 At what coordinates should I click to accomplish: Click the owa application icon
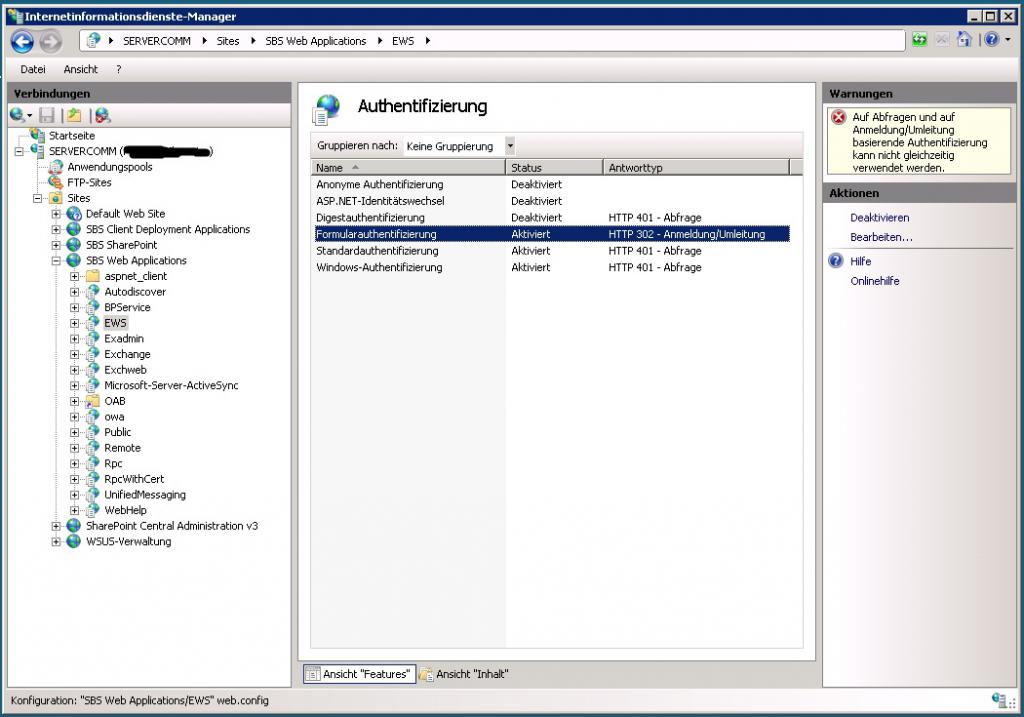(93, 417)
